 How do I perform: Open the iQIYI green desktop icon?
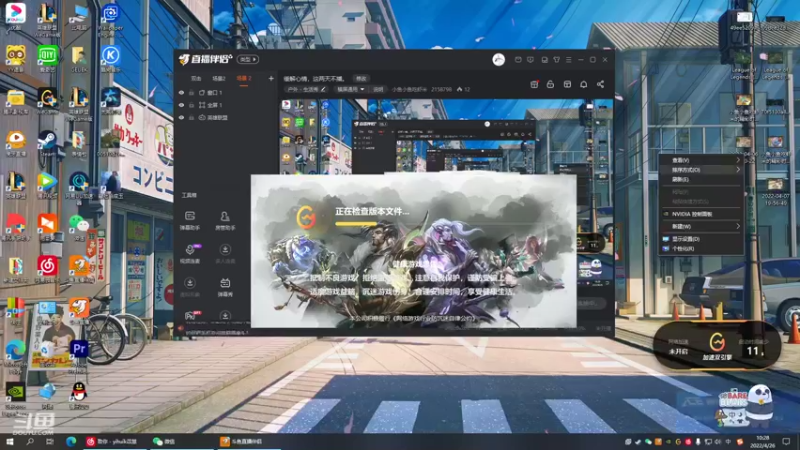click(x=47, y=59)
